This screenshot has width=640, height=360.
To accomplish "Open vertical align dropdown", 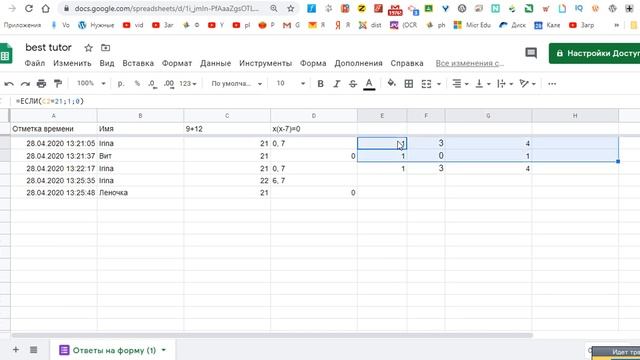I will point(483,84).
